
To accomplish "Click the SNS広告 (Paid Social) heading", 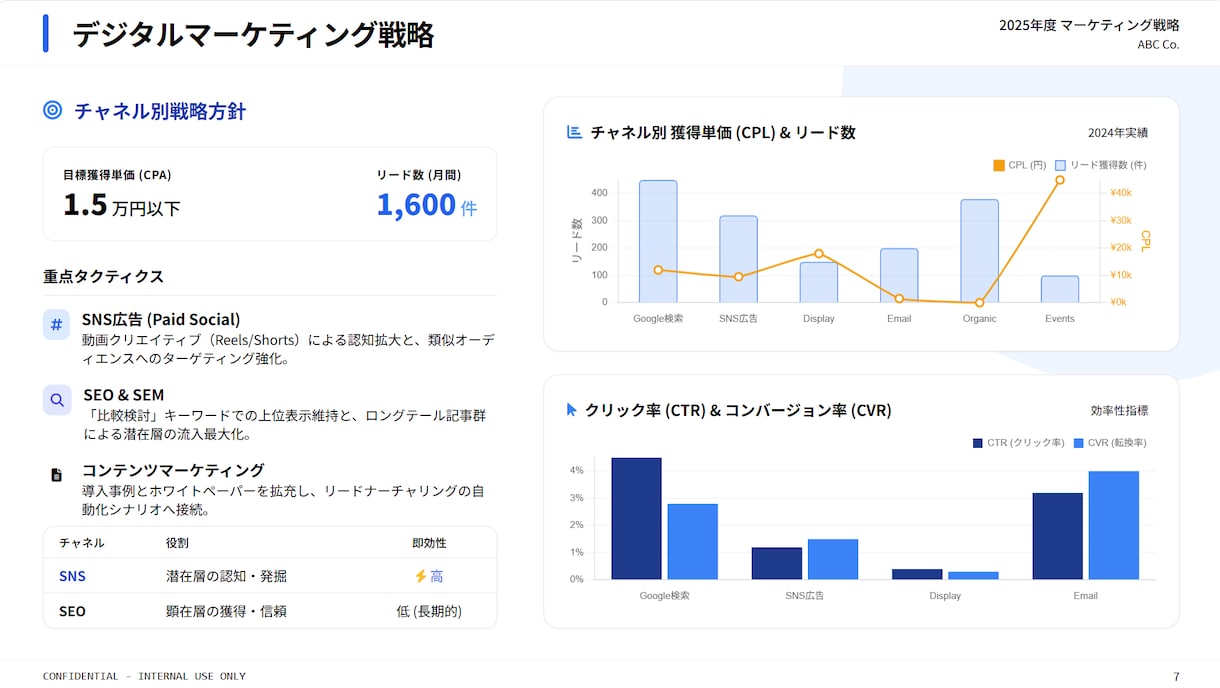I will tap(161, 320).
